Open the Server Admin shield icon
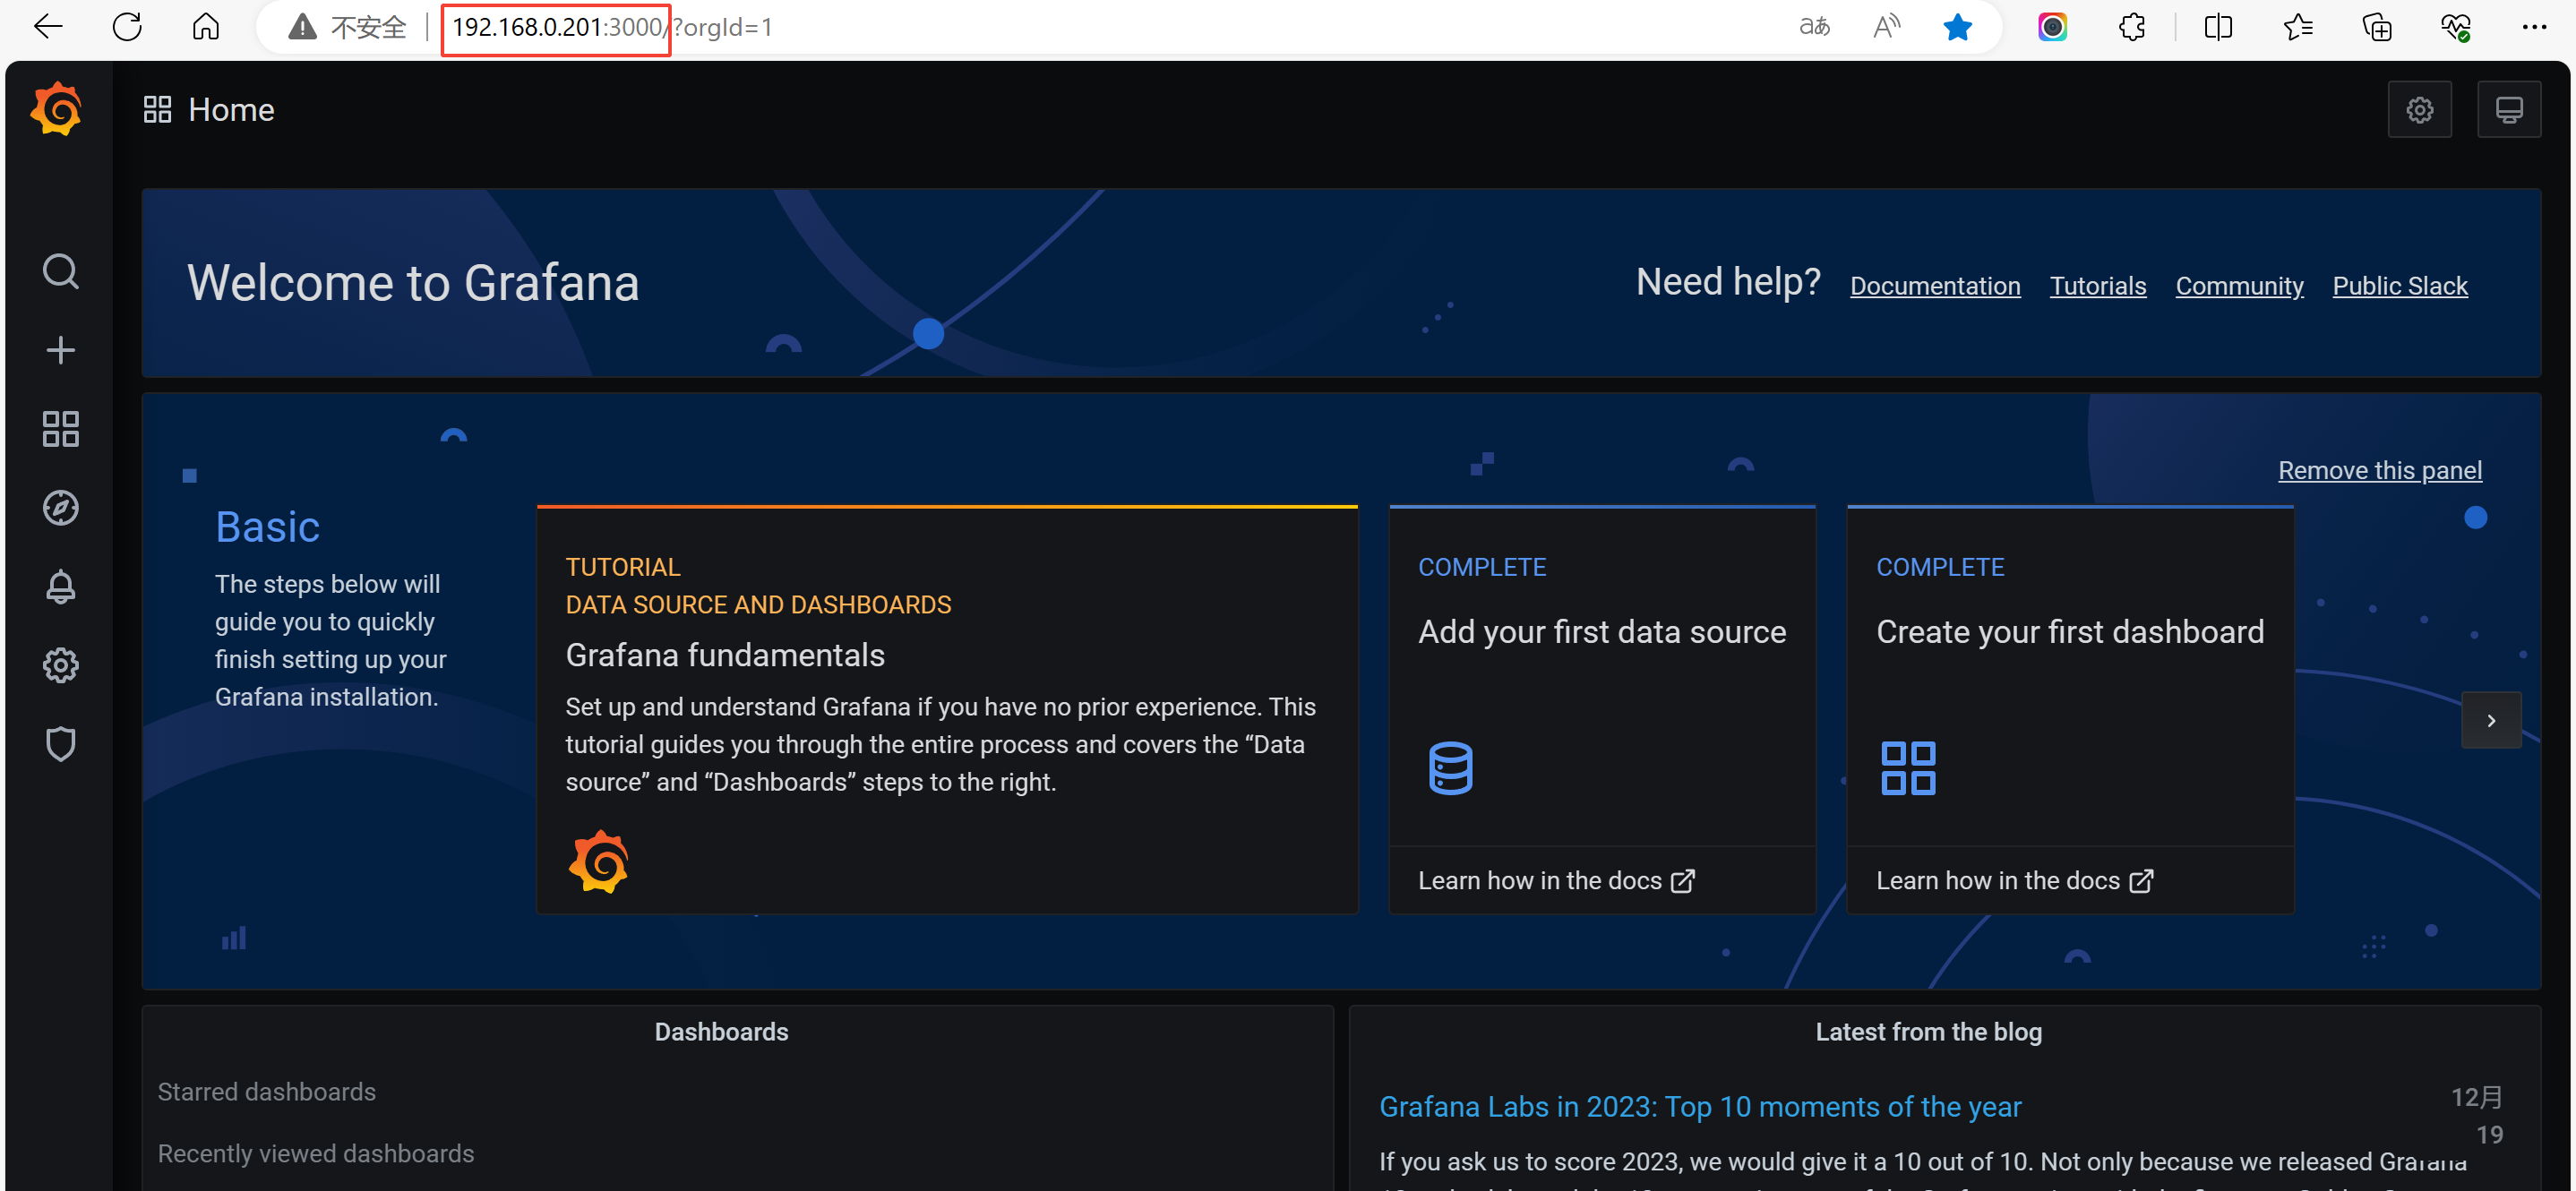The width and height of the screenshot is (2576, 1191). [61, 744]
